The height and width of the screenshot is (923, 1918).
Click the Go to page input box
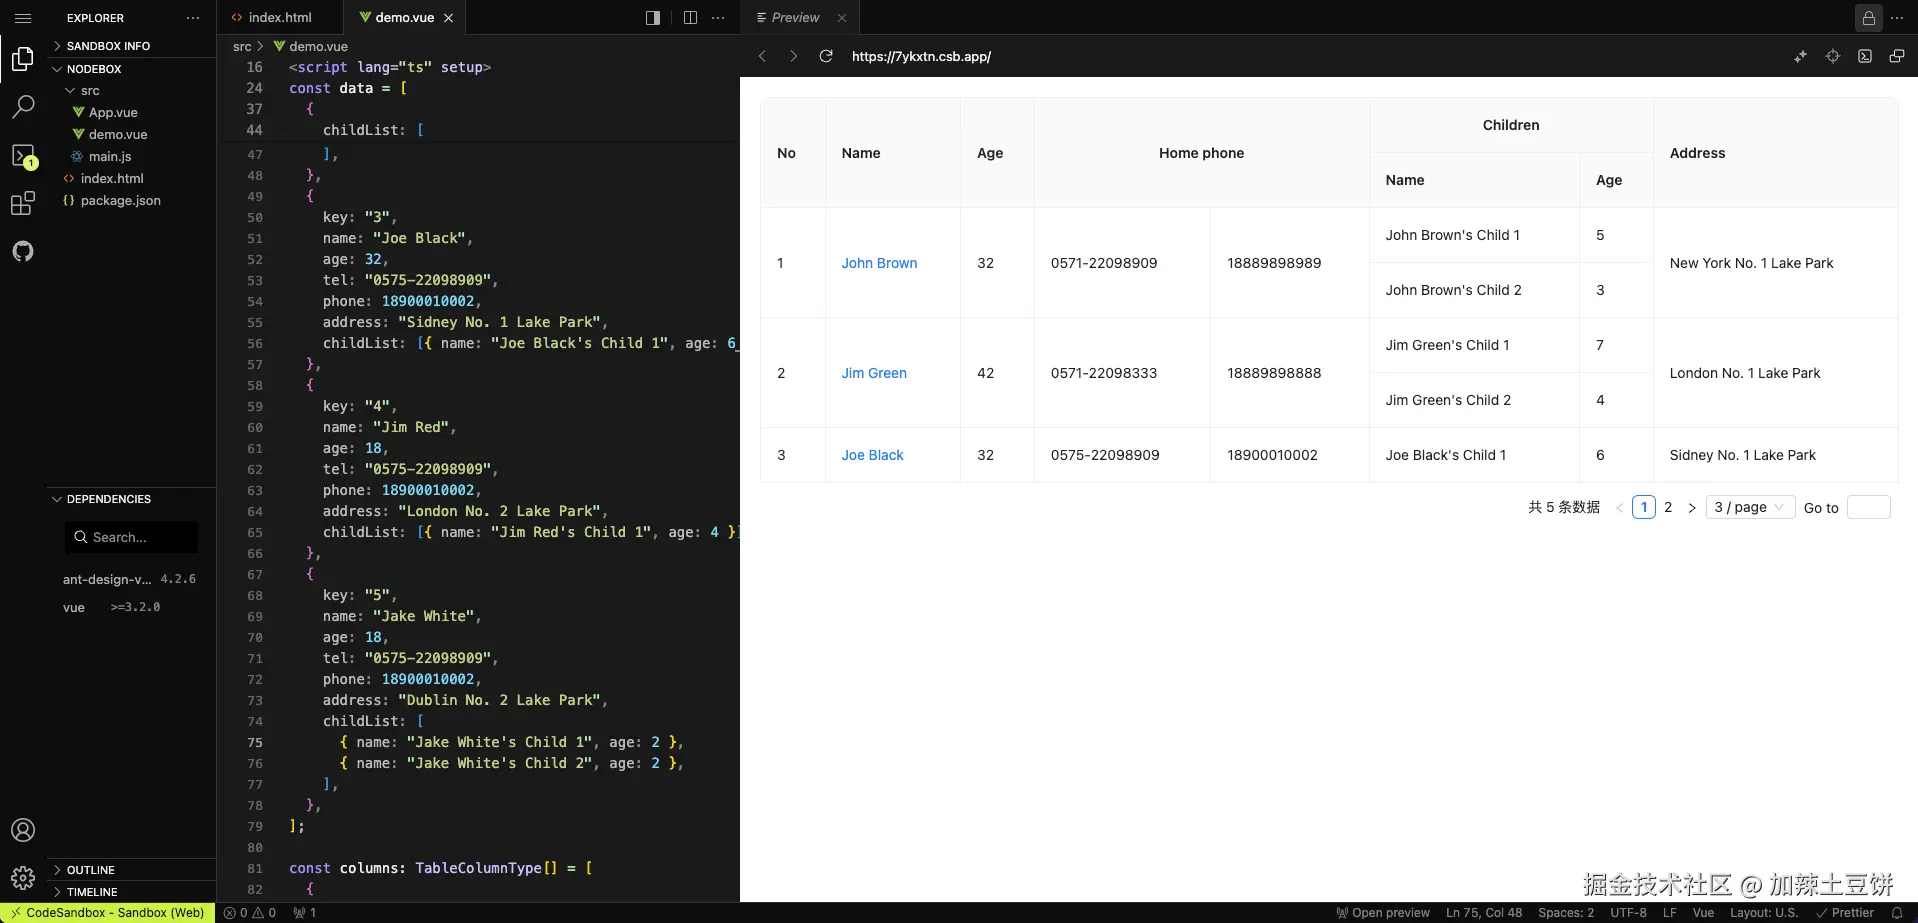pyautogui.click(x=1868, y=507)
